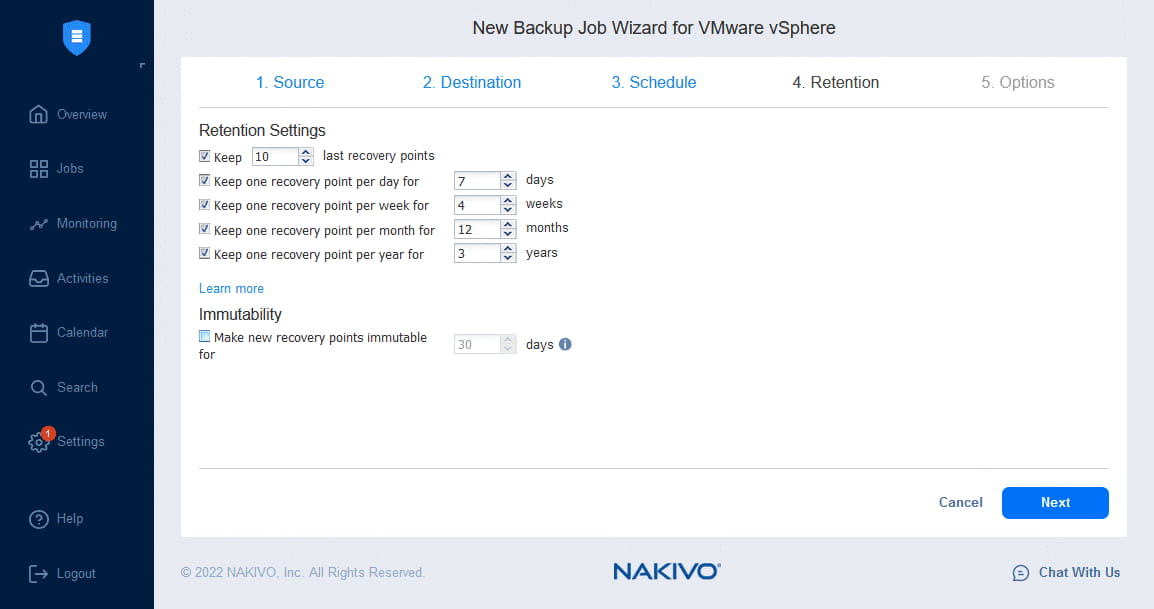Click the Logout icon
This screenshot has height=609, width=1154.
[x=38, y=574]
